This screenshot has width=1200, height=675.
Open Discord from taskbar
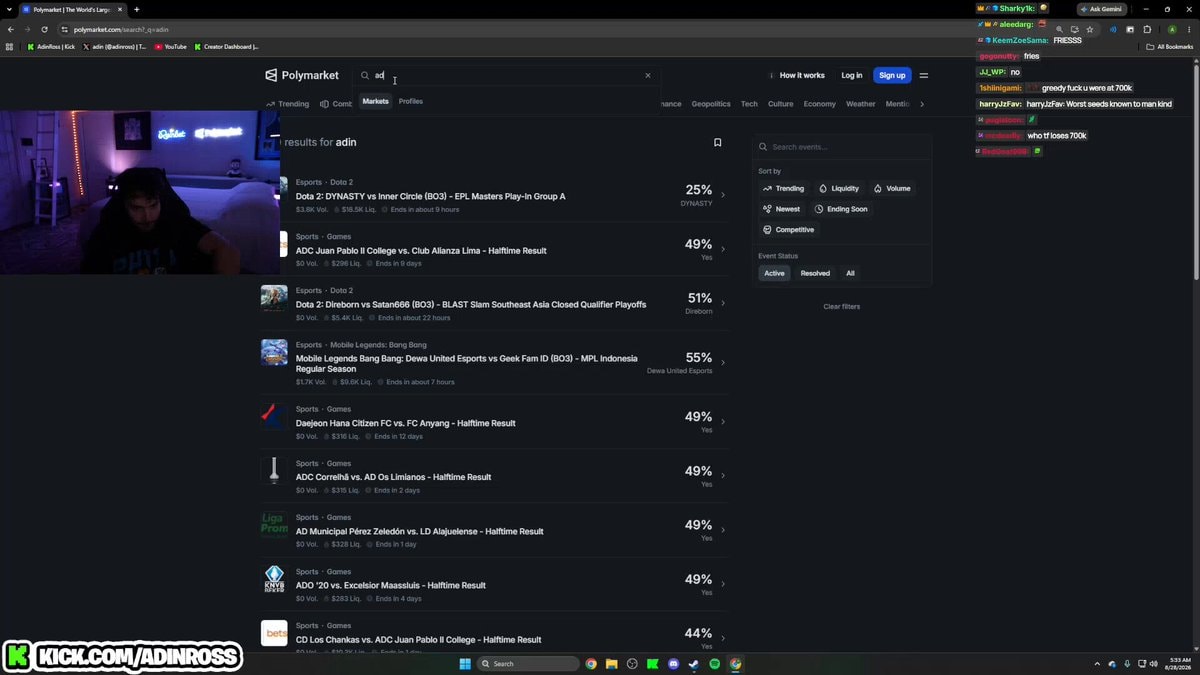673,664
